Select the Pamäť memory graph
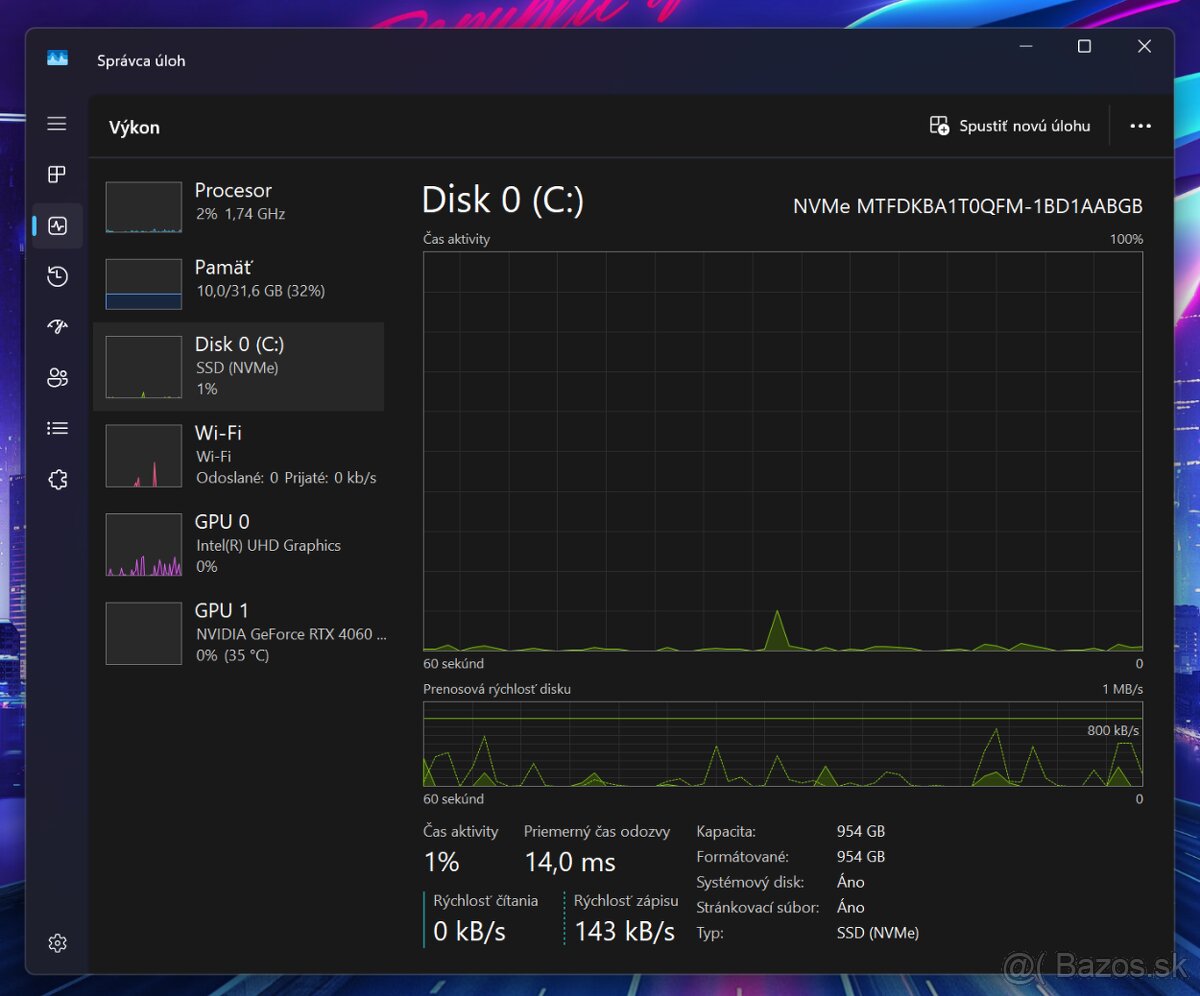The width and height of the screenshot is (1200, 996). pos(240,283)
